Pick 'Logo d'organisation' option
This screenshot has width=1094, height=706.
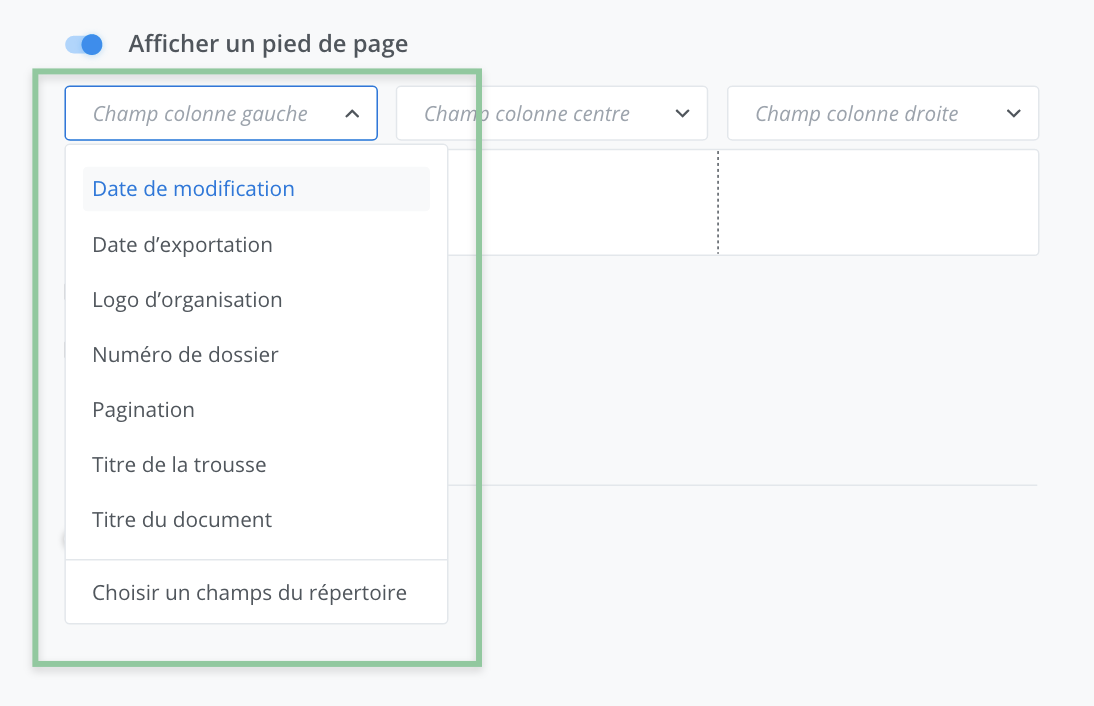pos(188,300)
